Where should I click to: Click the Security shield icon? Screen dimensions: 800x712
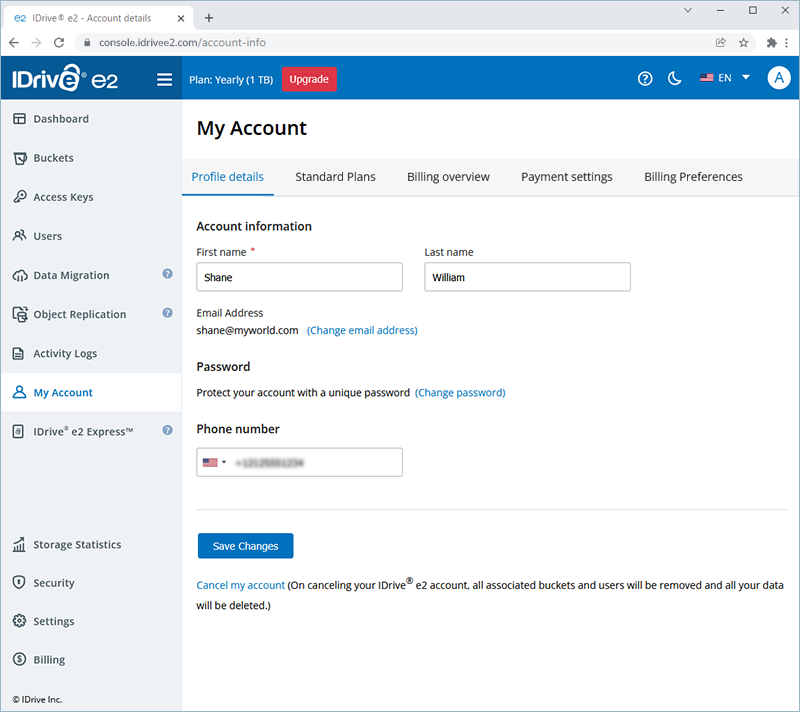coord(19,582)
